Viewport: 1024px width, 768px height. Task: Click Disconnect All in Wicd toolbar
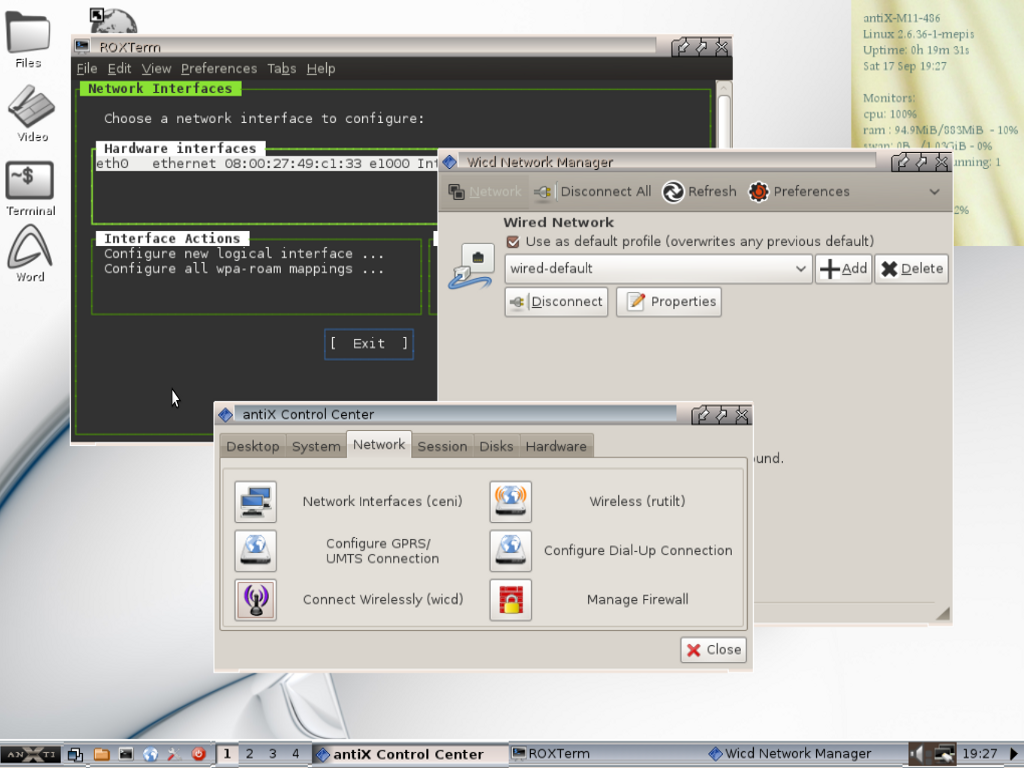(x=592, y=191)
